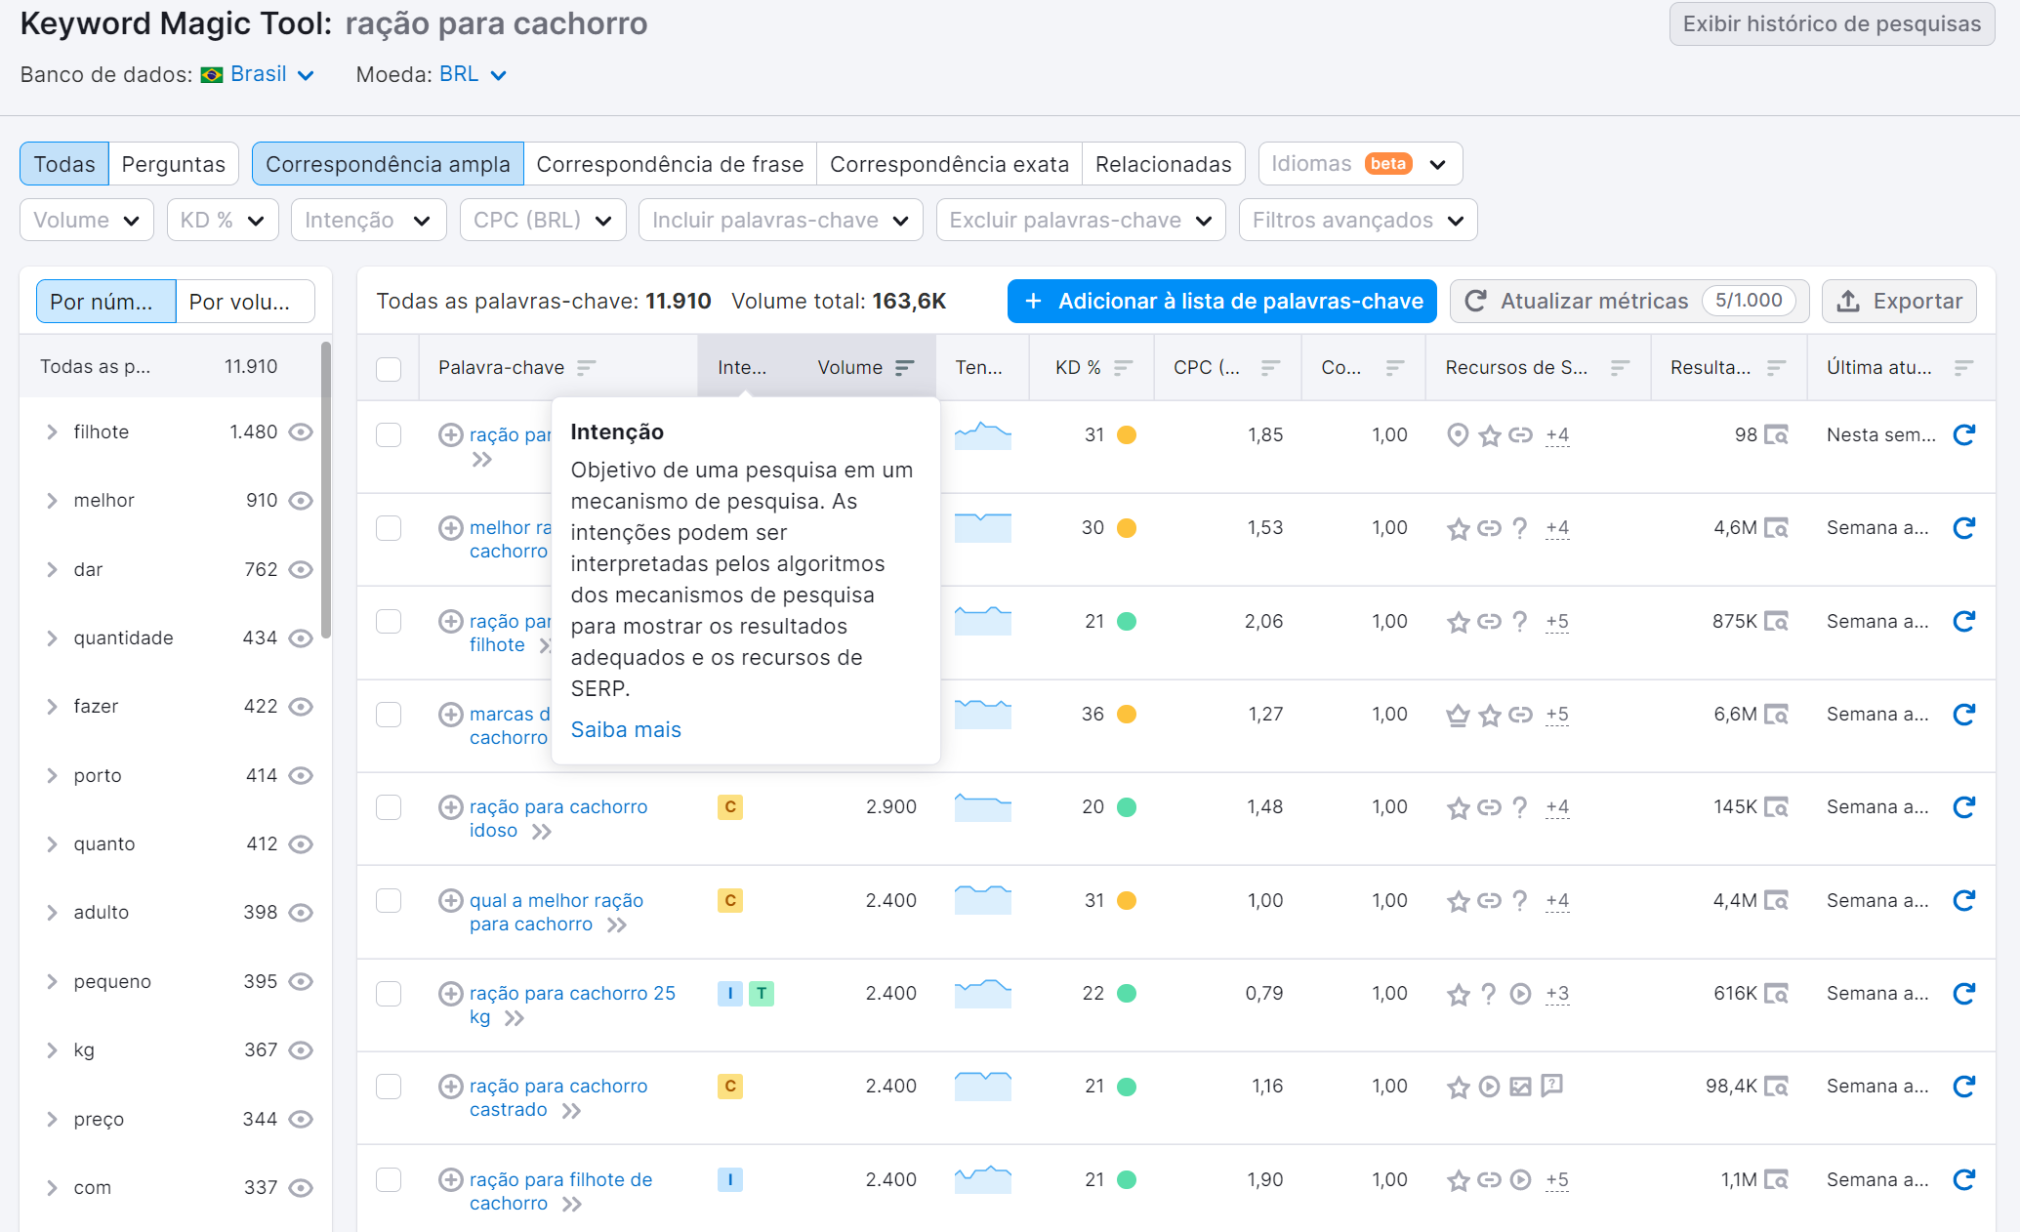Check the checkbox for "ração para cachorro idoso" row
This screenshot has width=2020, height=1232.
[x=389, y=807]
